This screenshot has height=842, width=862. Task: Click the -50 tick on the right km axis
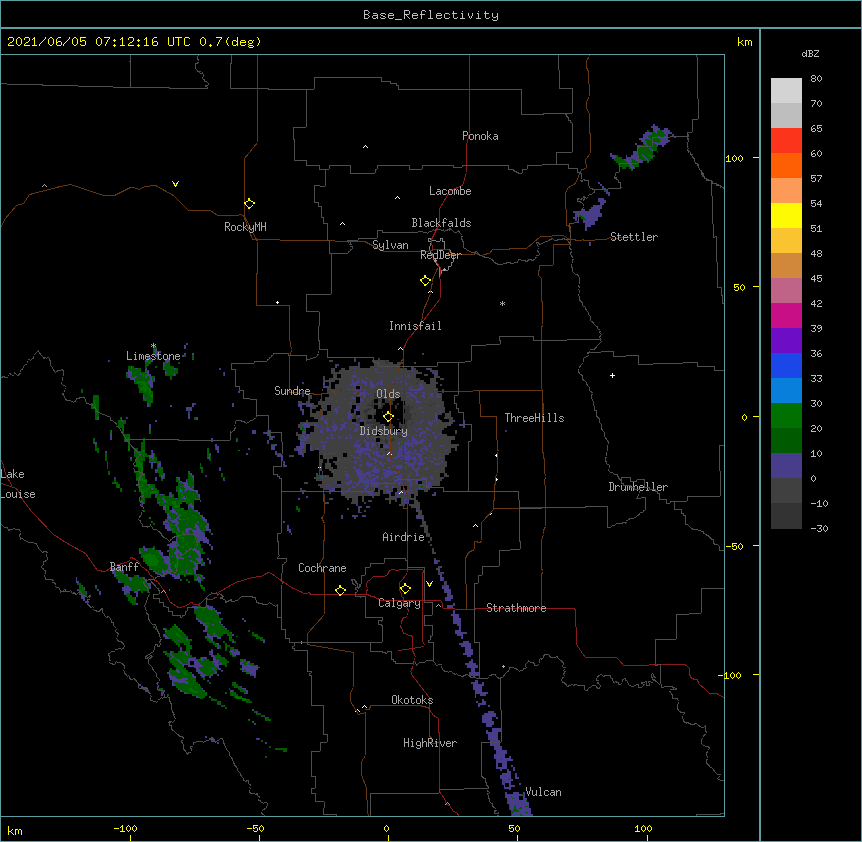coord(734,546)
